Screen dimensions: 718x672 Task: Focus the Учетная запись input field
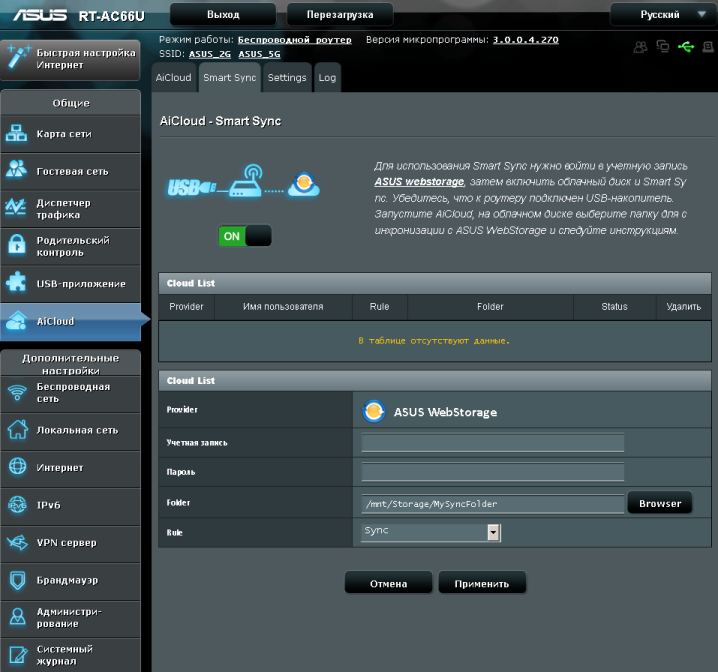tap(493, 443)
